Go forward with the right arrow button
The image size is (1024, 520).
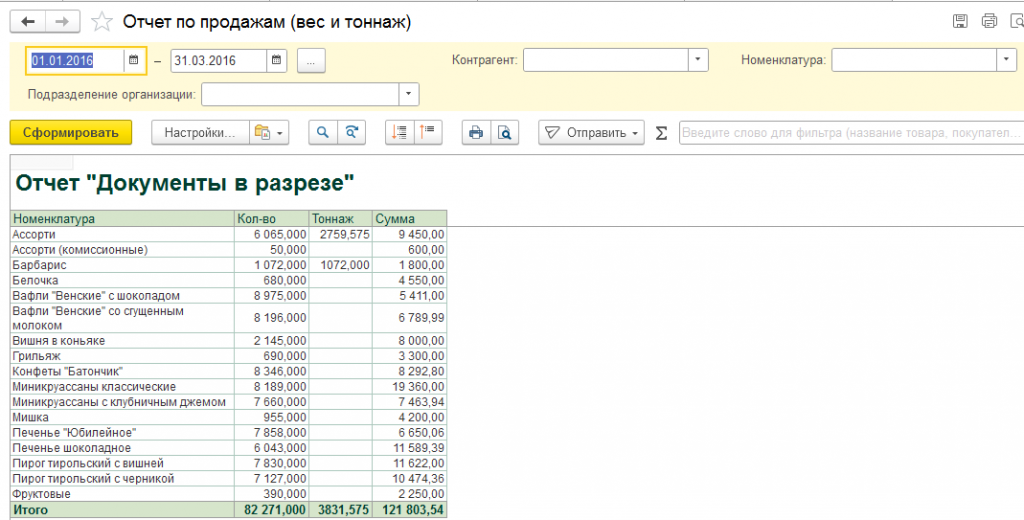point(62,22)
